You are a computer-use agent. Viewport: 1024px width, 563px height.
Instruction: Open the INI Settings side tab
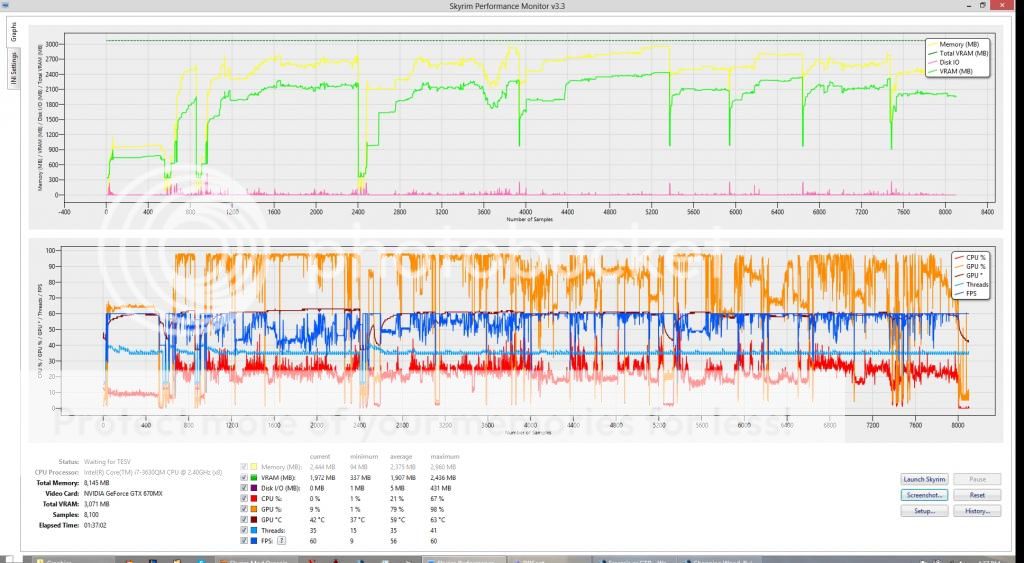click(x=14, y=68)
